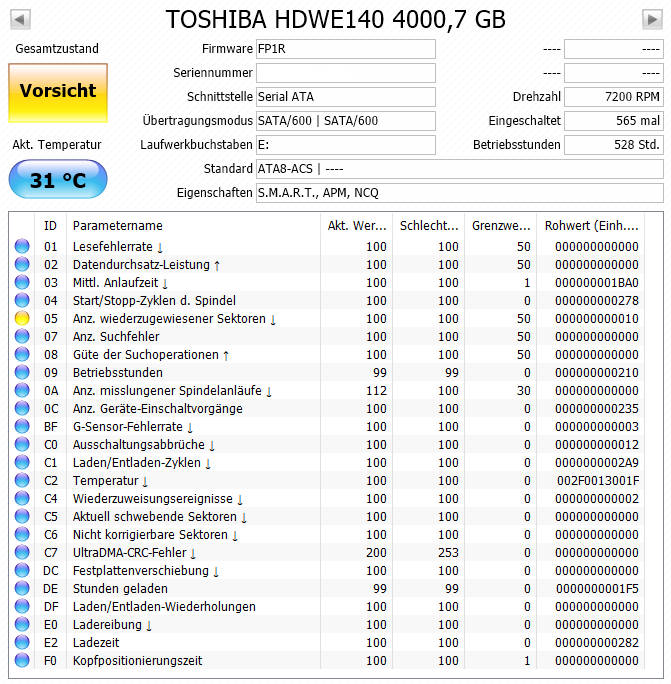Image resolution: width=671 pixels, height=684 pixels.
Task: Click the Betriebsstunden value 528 Std.
Action: pos(614,145)
